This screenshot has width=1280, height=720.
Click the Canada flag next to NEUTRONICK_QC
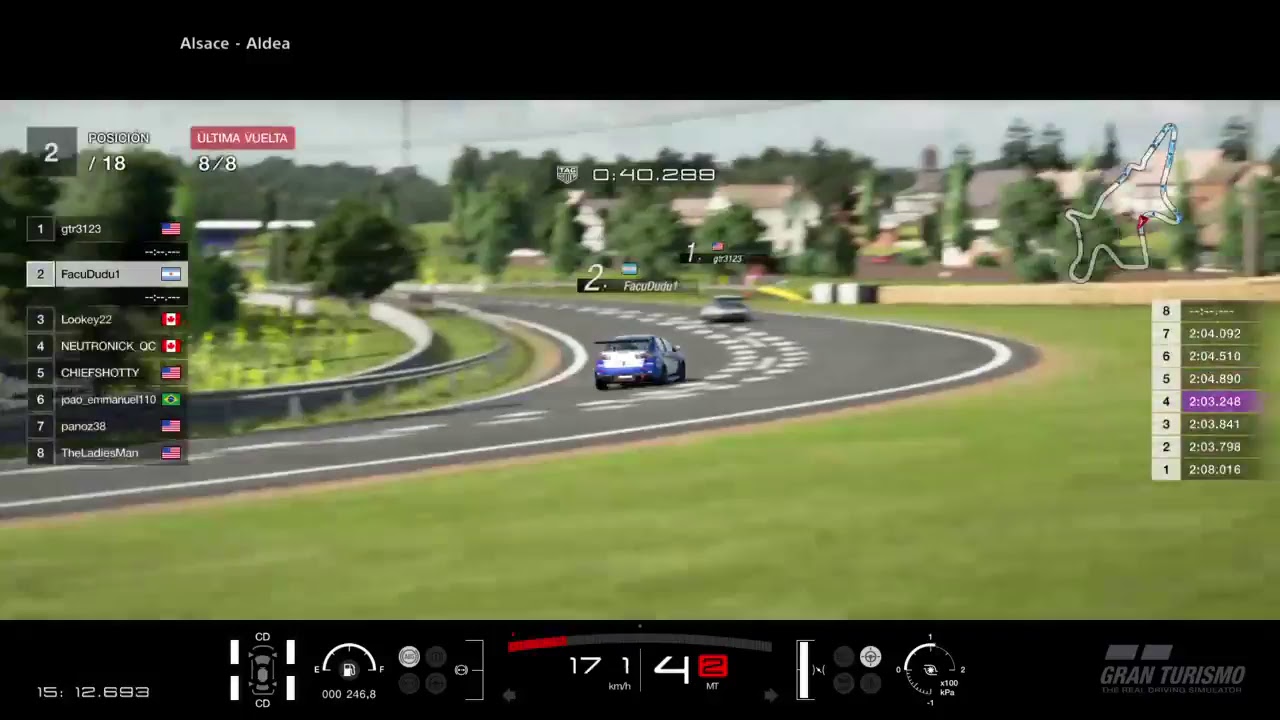171,346
